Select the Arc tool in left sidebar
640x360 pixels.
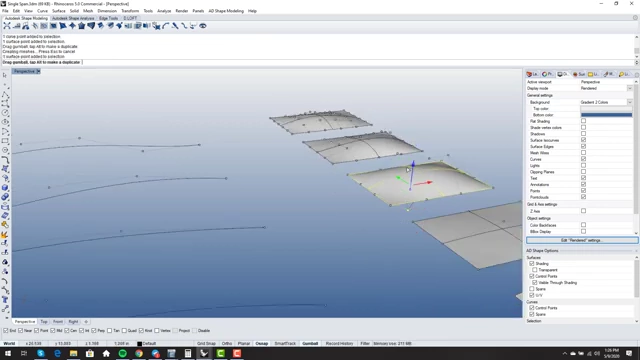pos(5,131)
